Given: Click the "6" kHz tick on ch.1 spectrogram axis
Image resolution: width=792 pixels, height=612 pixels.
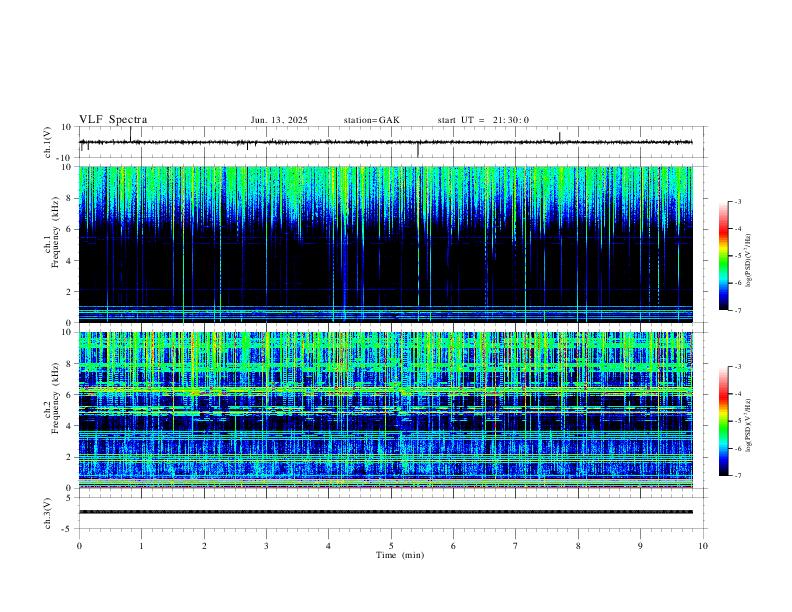Looking at the screenshot, I should pyautogui.click(x=70, y=229).
